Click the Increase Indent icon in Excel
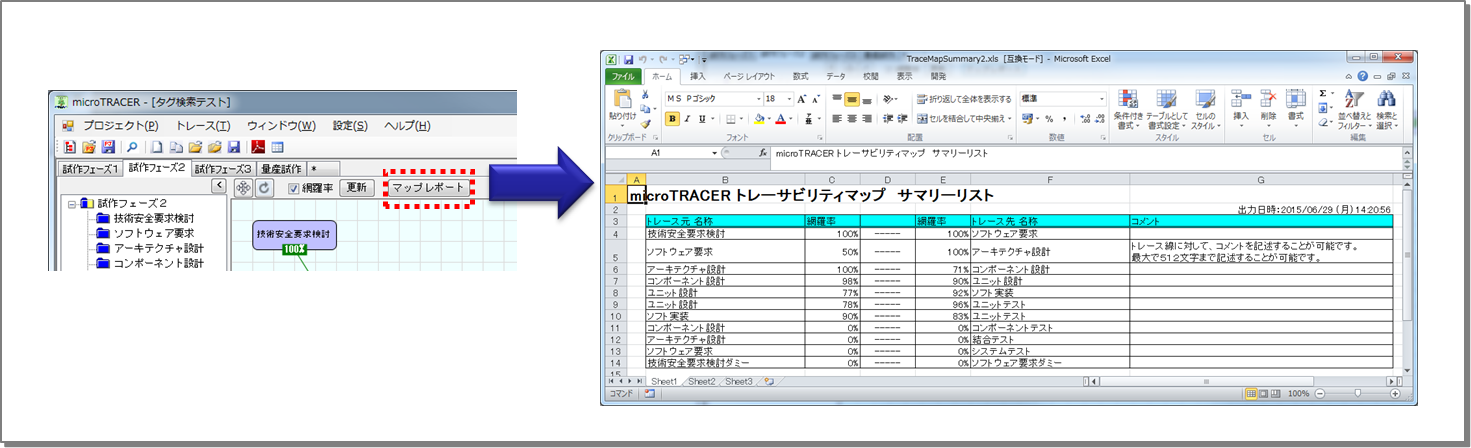This screenshot has width=1471, height=448. (903, 119)
